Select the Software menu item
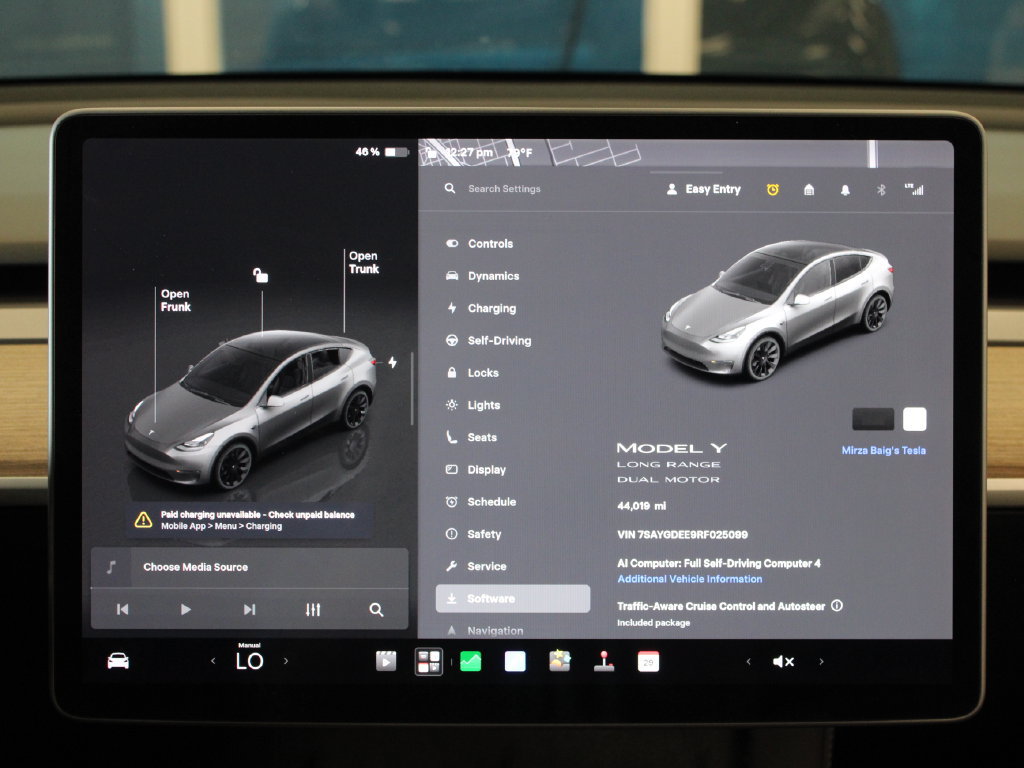Screen dimensions: 1024x768 point(513,598)
